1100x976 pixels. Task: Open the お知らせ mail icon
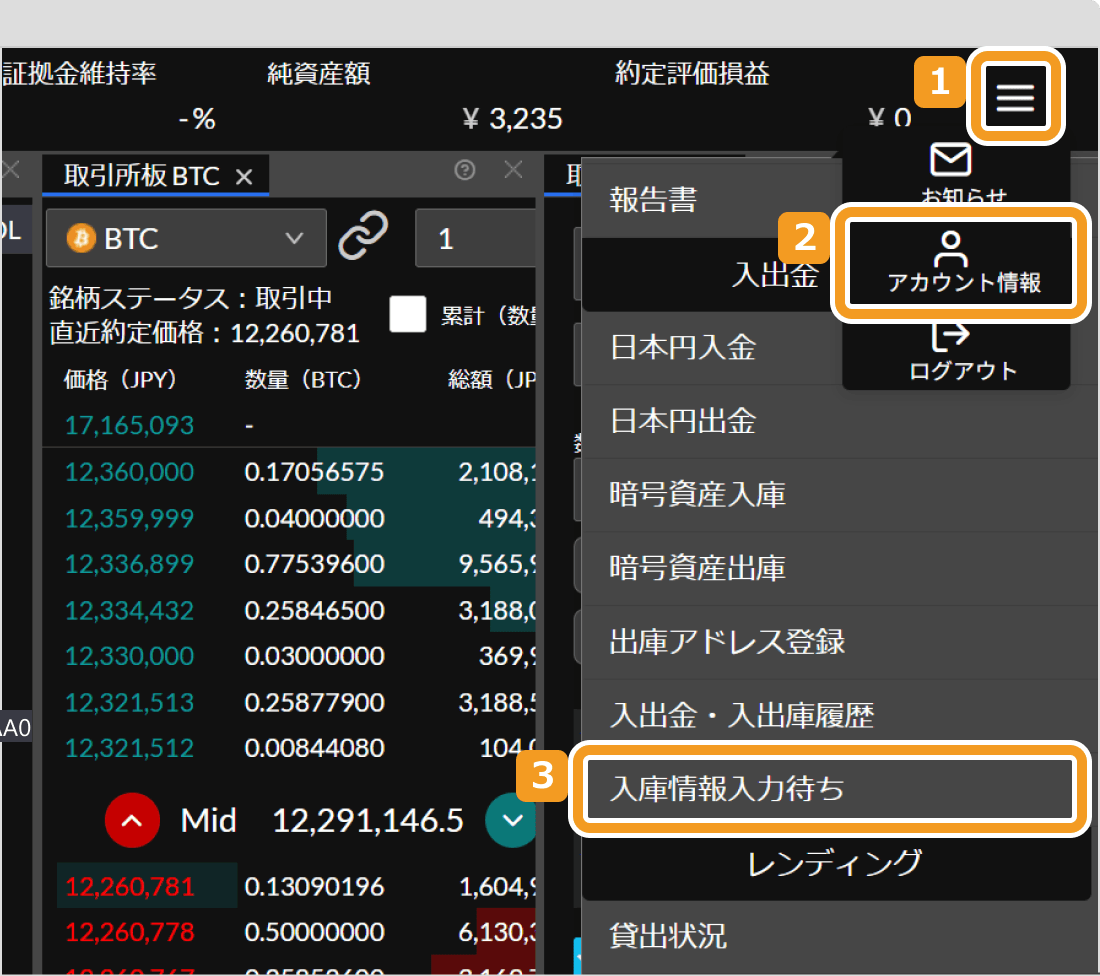coord(951,160)
